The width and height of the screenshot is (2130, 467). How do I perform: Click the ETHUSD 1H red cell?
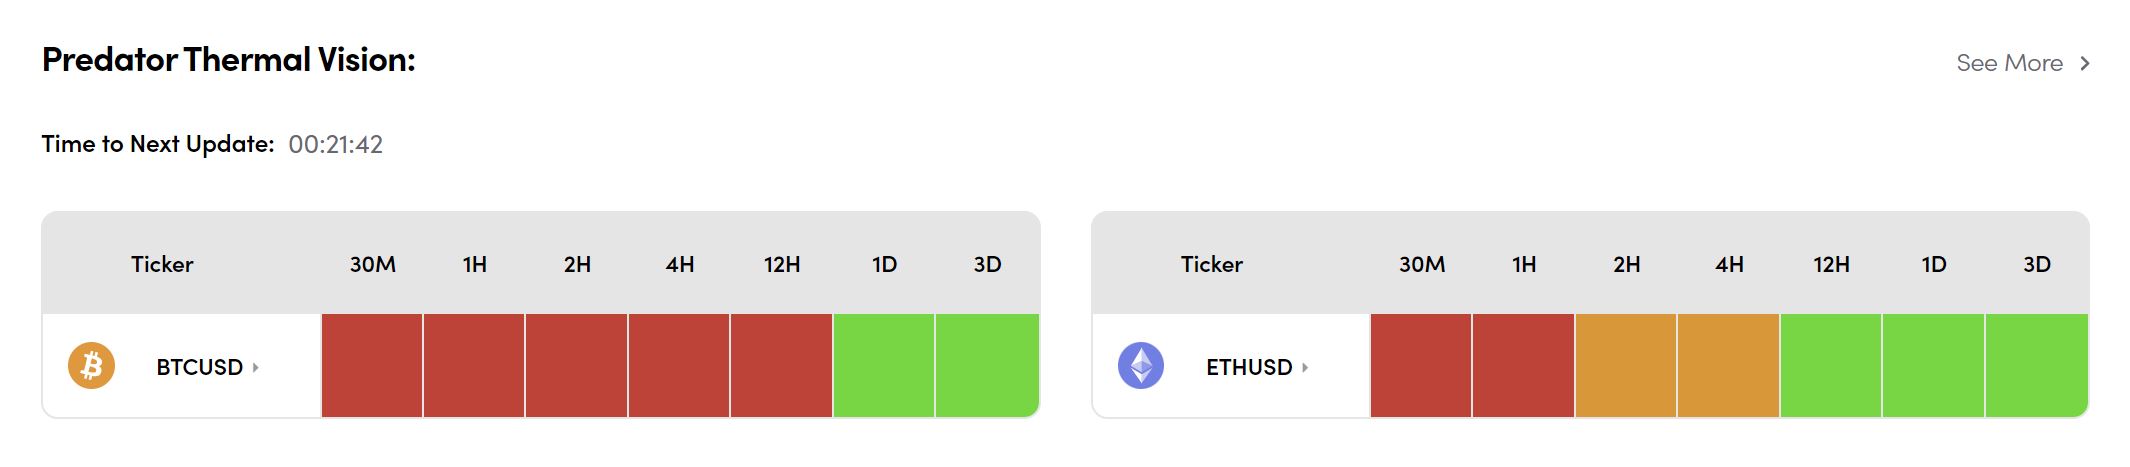1523,365
